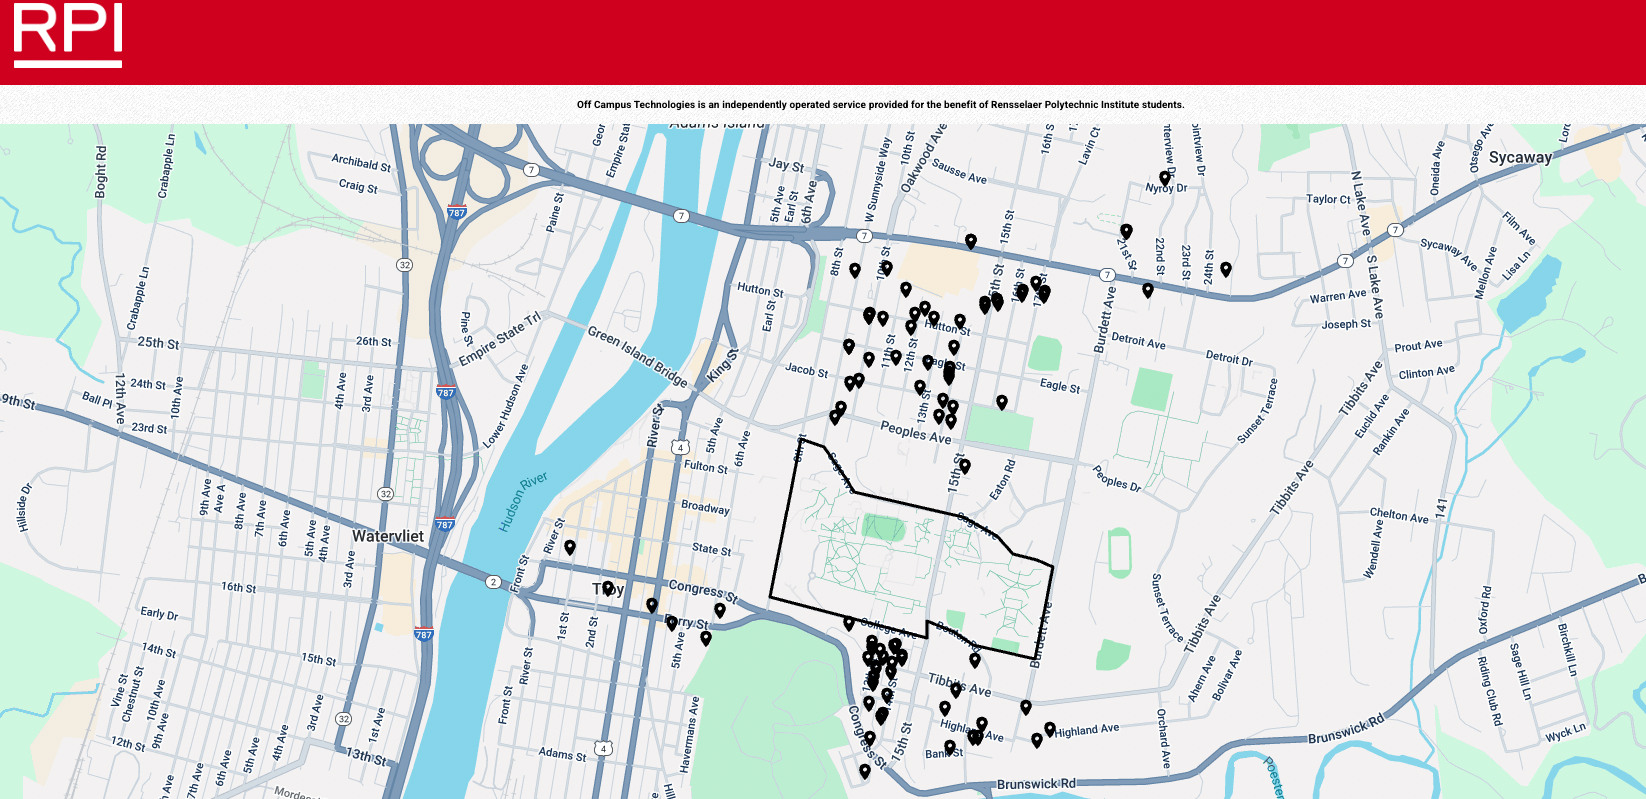Click the Route 141 marker by Chelton Ave

[1441, 508]
